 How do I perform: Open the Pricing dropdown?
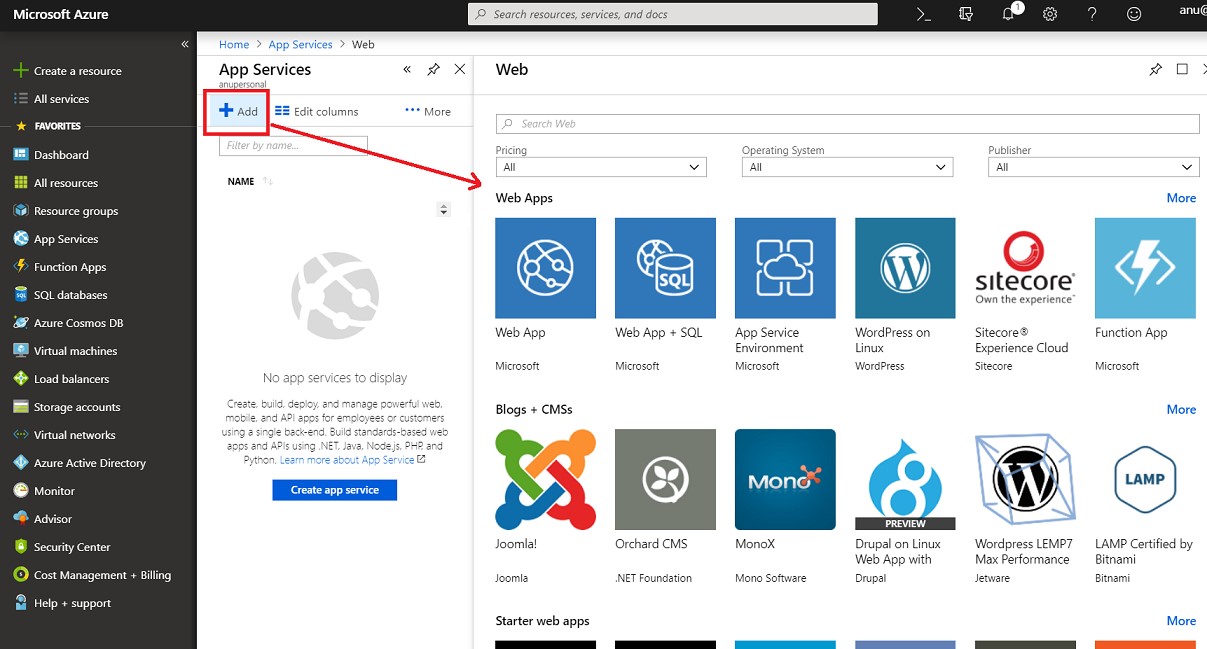pyautogui.click(x=601, y=167)
